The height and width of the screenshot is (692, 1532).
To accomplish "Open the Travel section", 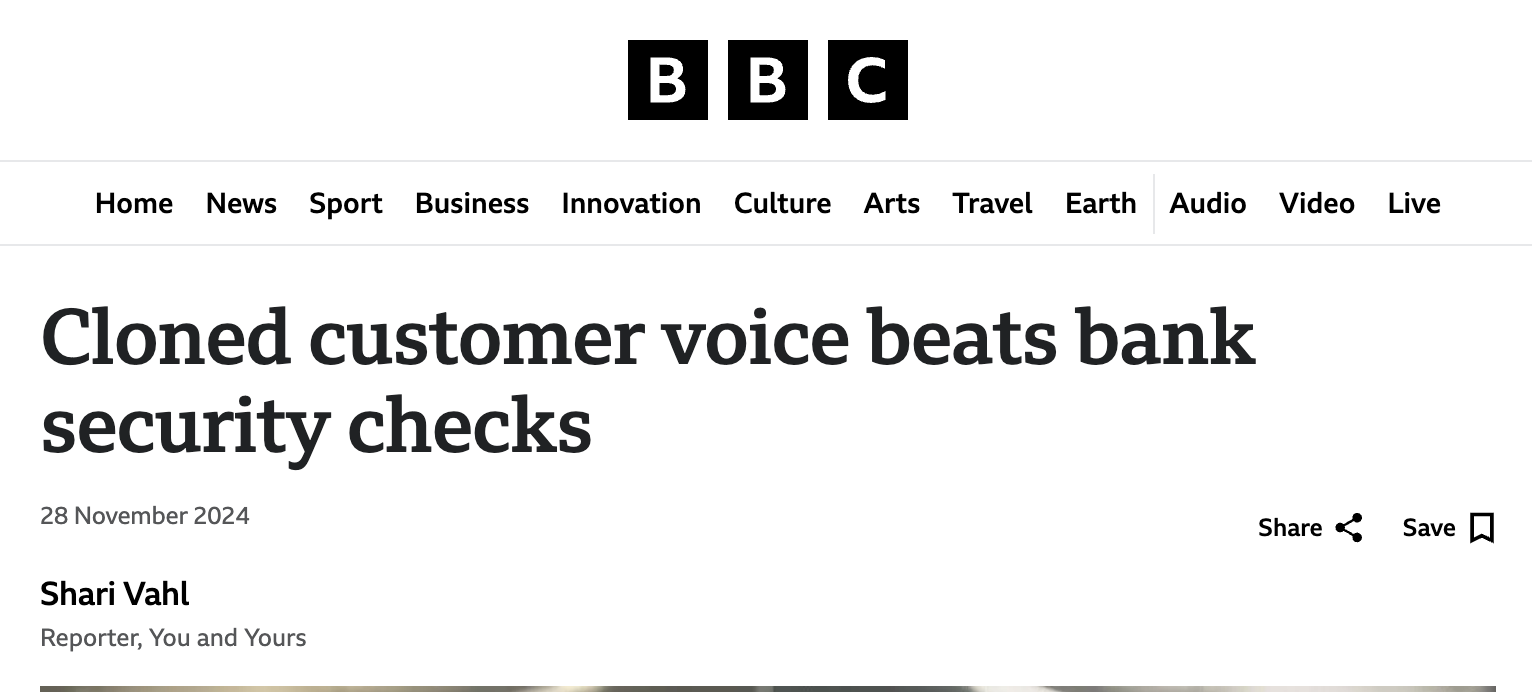I will [992, 203].
